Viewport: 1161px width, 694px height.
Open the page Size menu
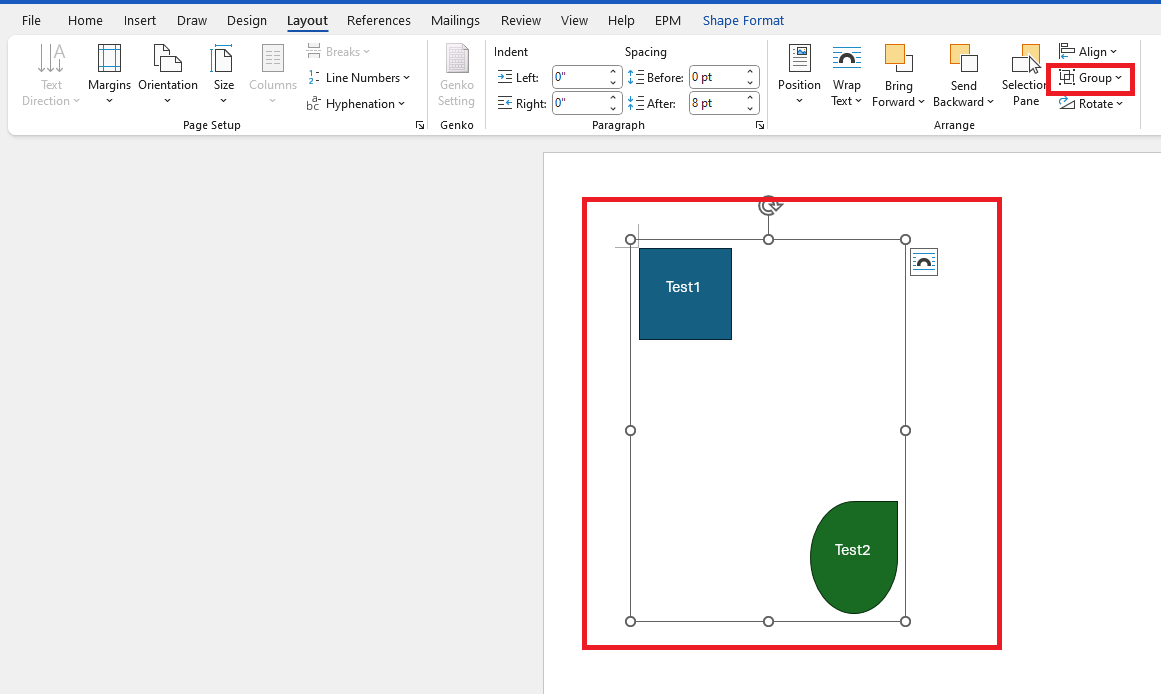click(223, 74)
